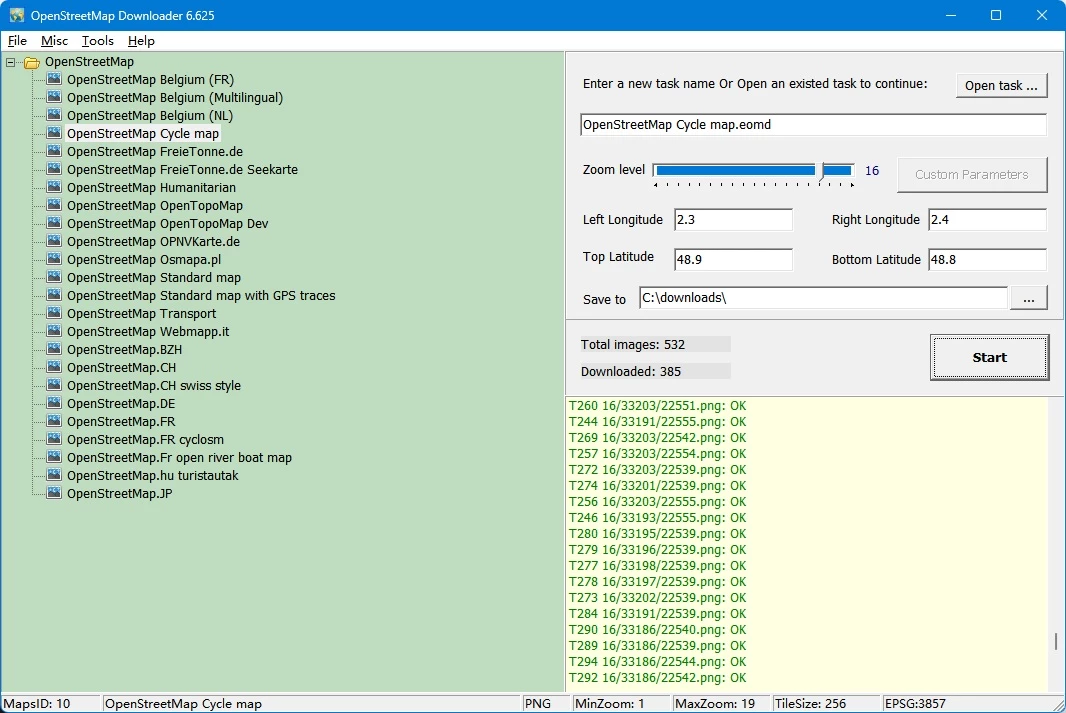The image size is (1066, 713).
Task: Collapse the OpenStreetMap root tree node
Action: [10, 62]
